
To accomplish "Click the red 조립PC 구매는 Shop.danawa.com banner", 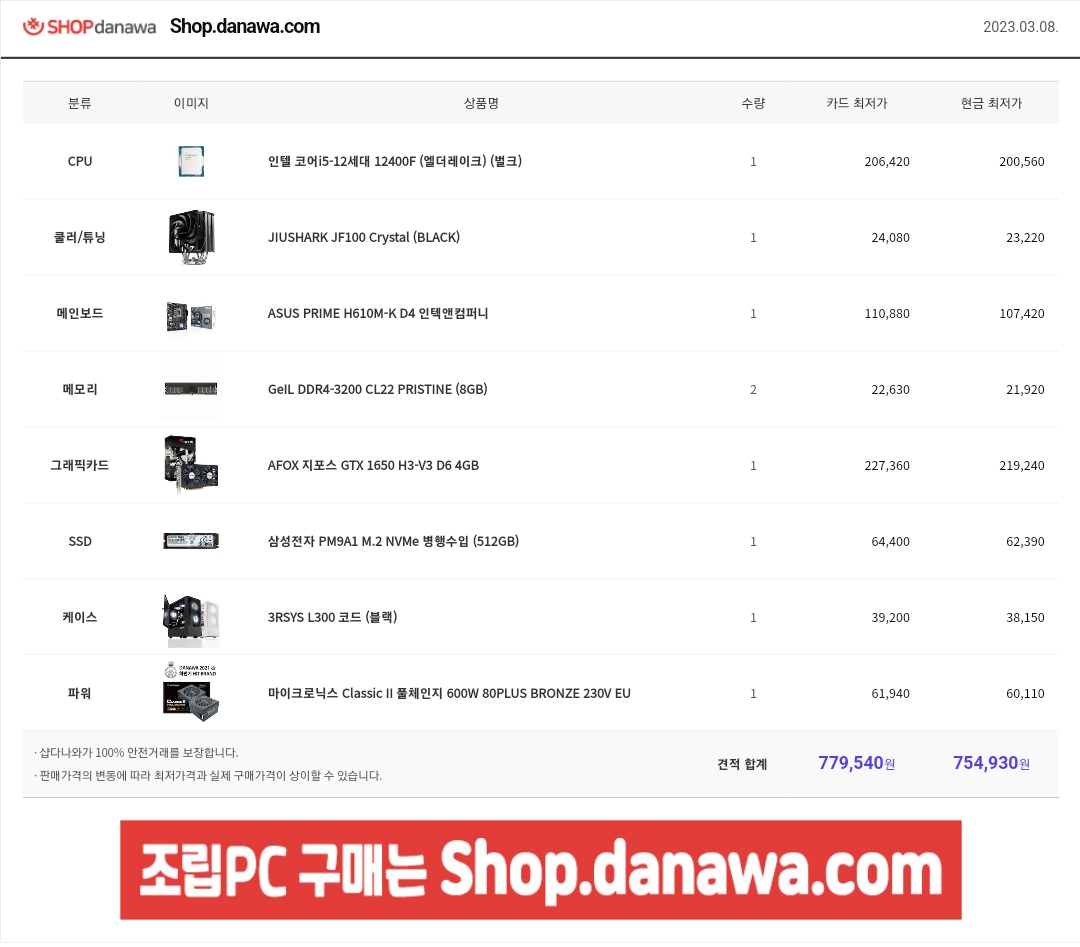I will (x=541, y=870).
